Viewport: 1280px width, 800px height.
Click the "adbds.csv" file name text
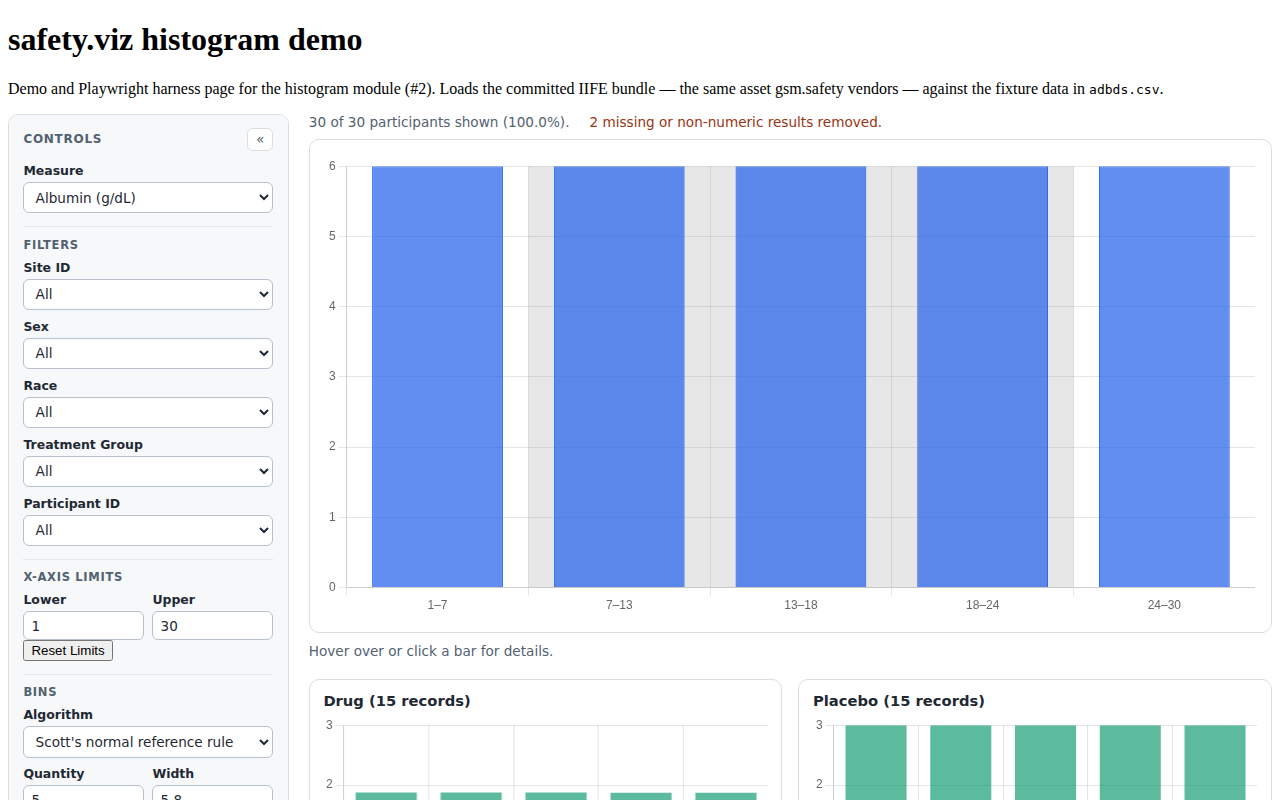point(1124,89)
